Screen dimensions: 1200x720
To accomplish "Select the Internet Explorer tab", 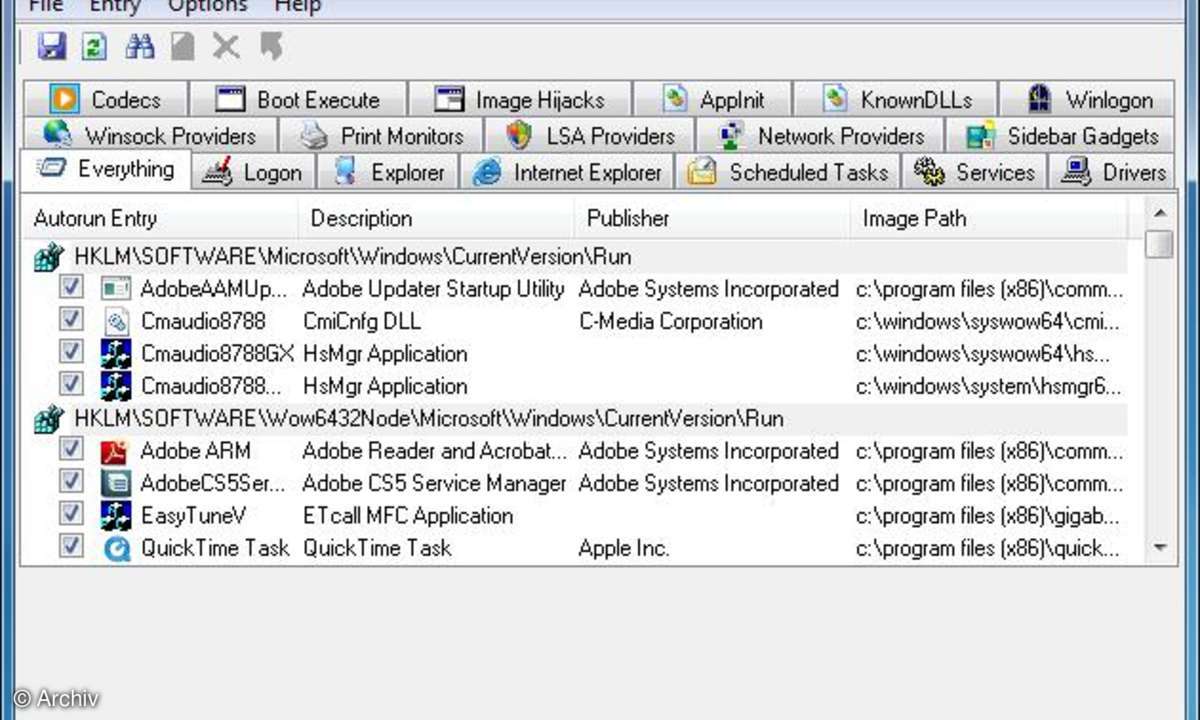I will click(x=567, y=172).
